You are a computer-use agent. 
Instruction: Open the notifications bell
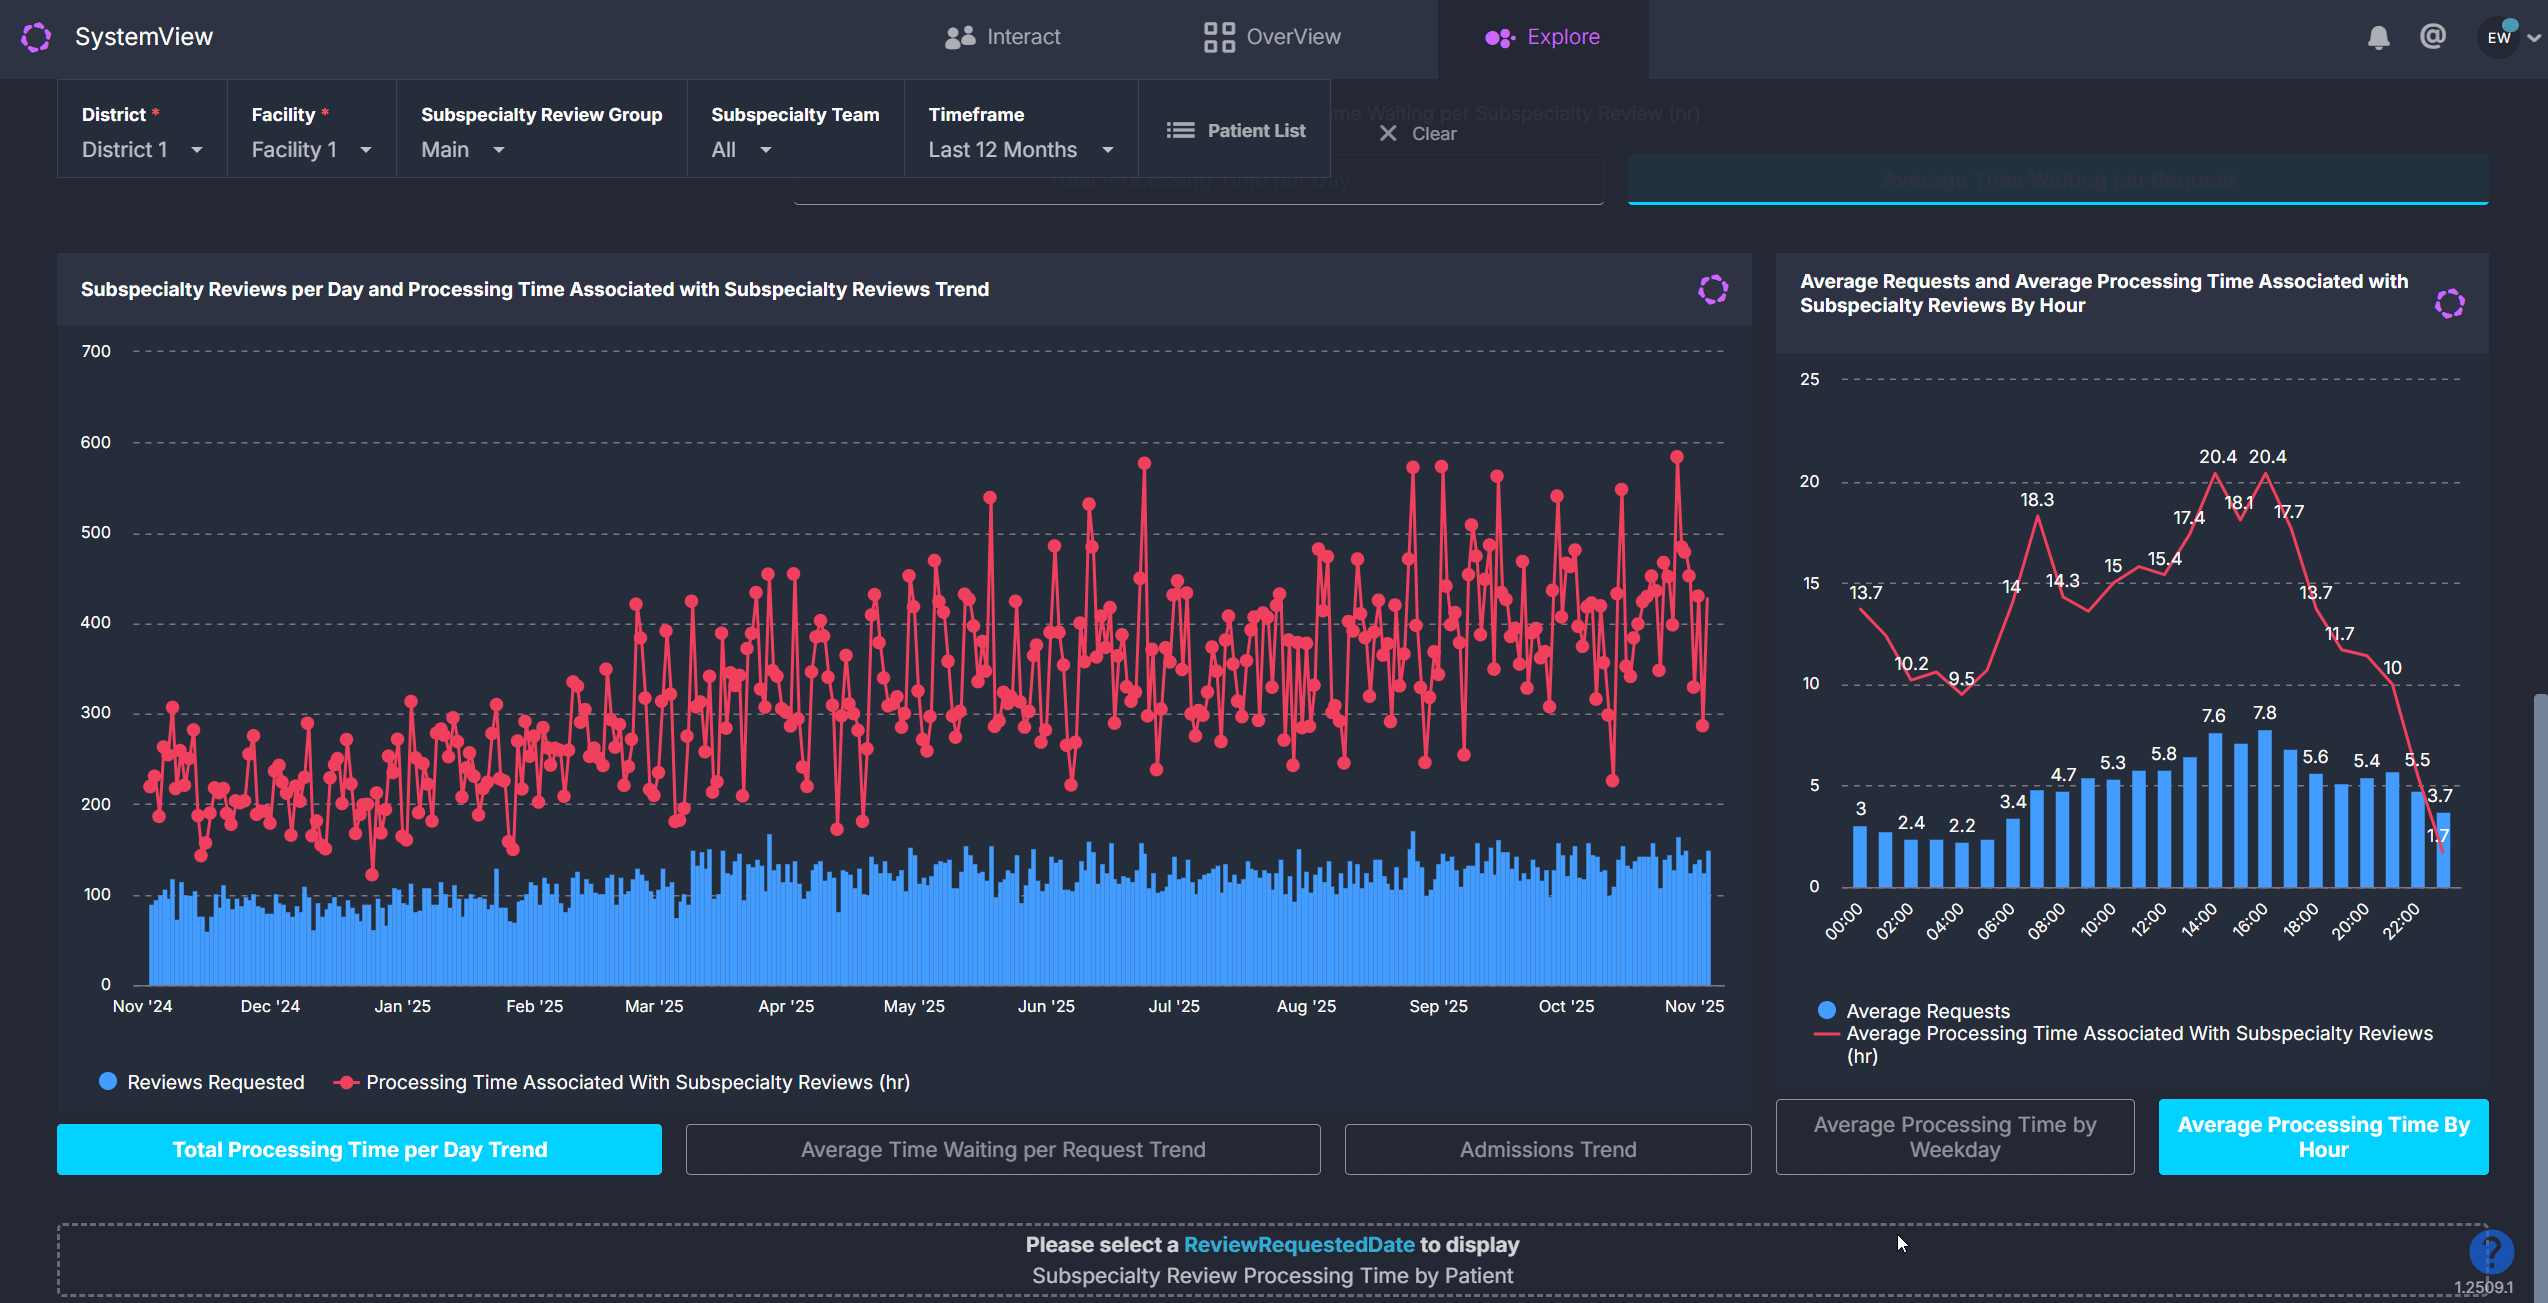click(2378, 38)
